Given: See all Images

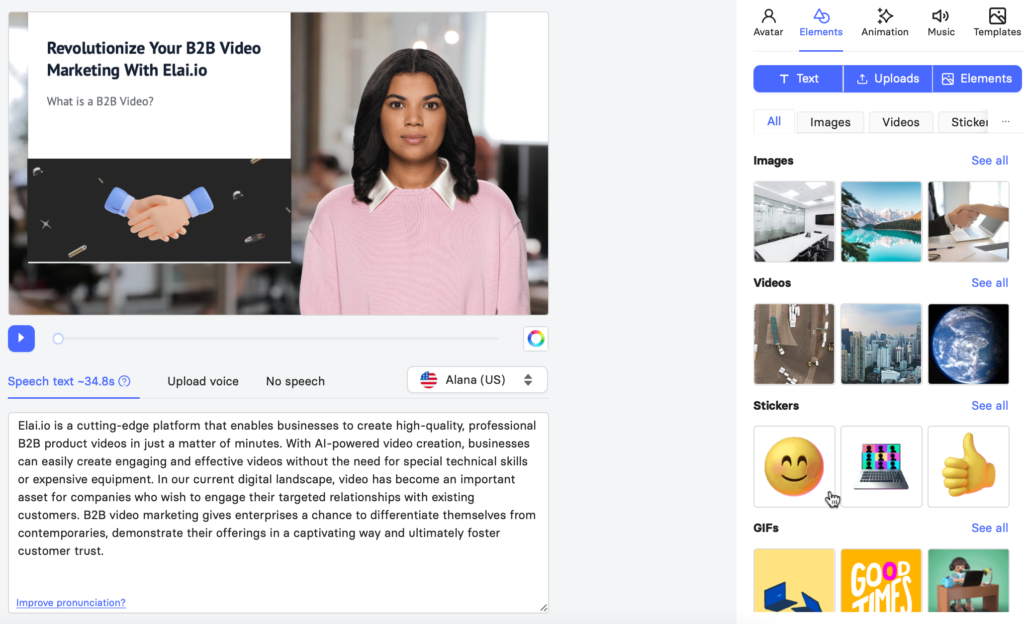Looking at the screenshot, I should (989, 161).
